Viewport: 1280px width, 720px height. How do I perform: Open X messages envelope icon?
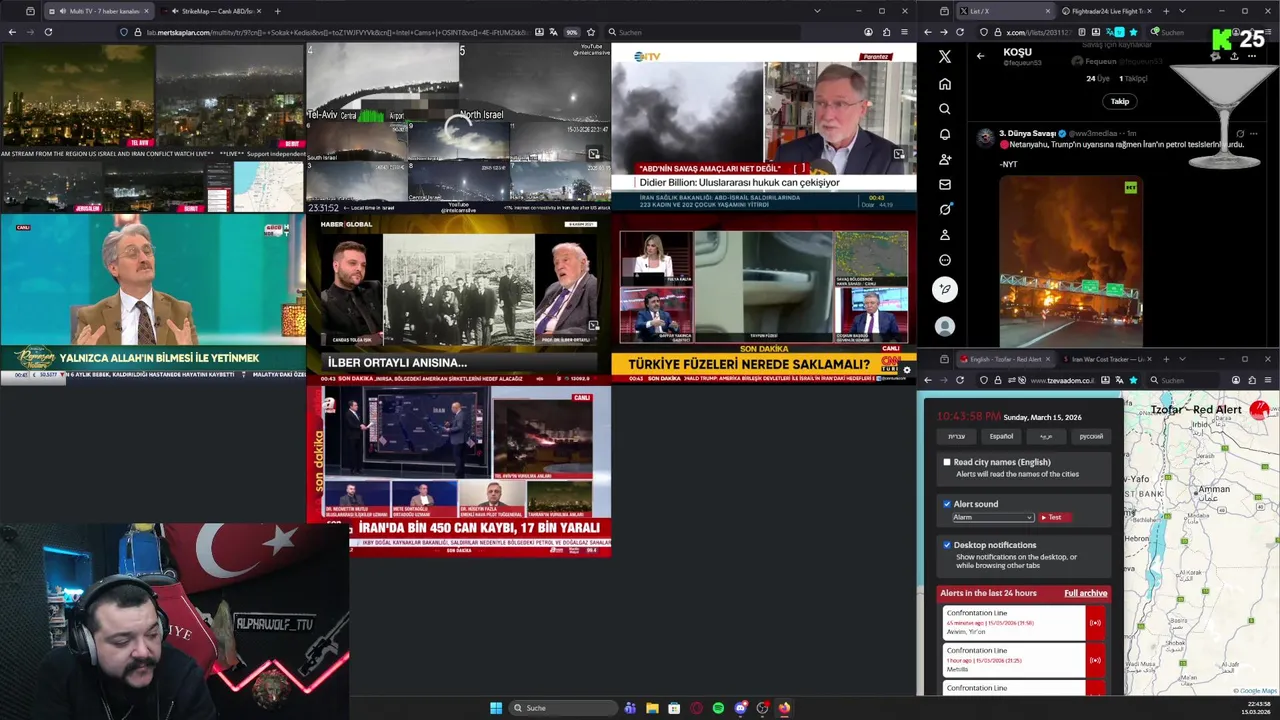coord(945,184)
